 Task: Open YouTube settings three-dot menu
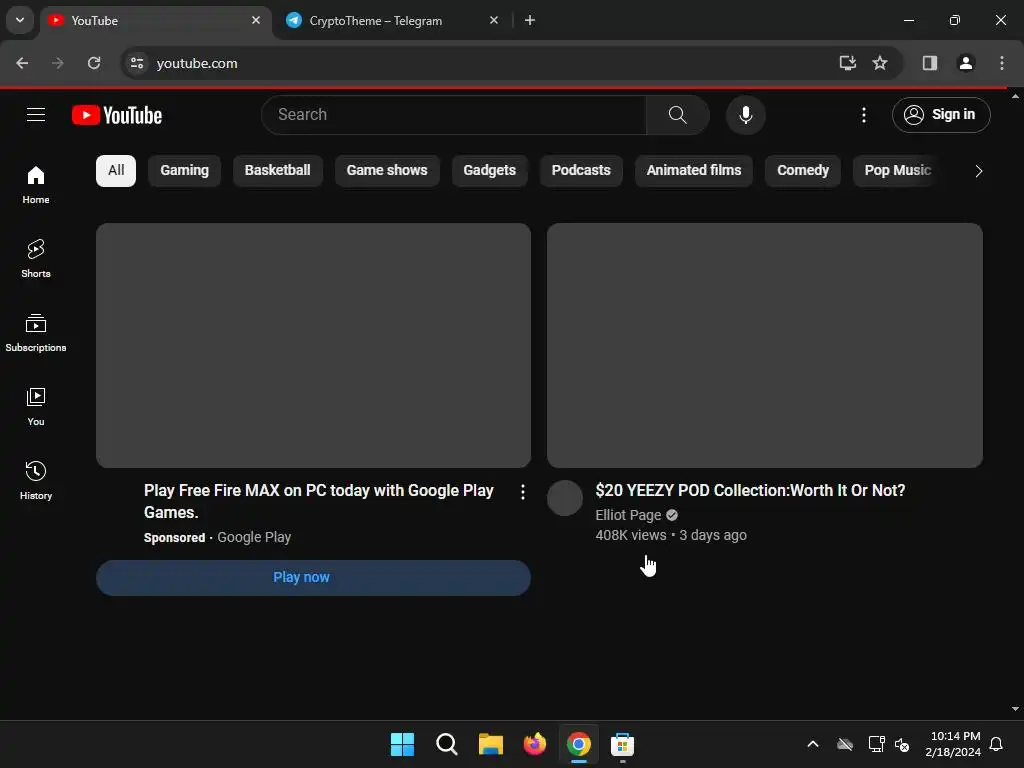(863, 115)
